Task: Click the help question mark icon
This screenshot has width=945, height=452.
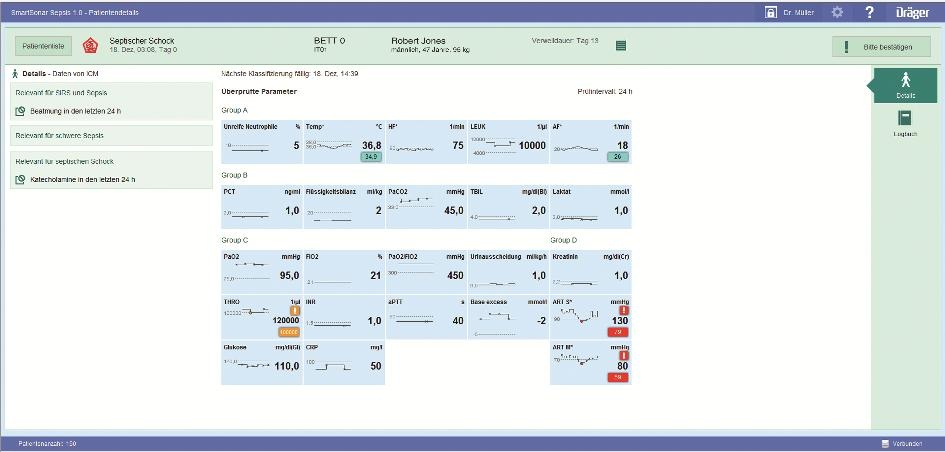Action: pyautogui.click(x=869, y=13)
